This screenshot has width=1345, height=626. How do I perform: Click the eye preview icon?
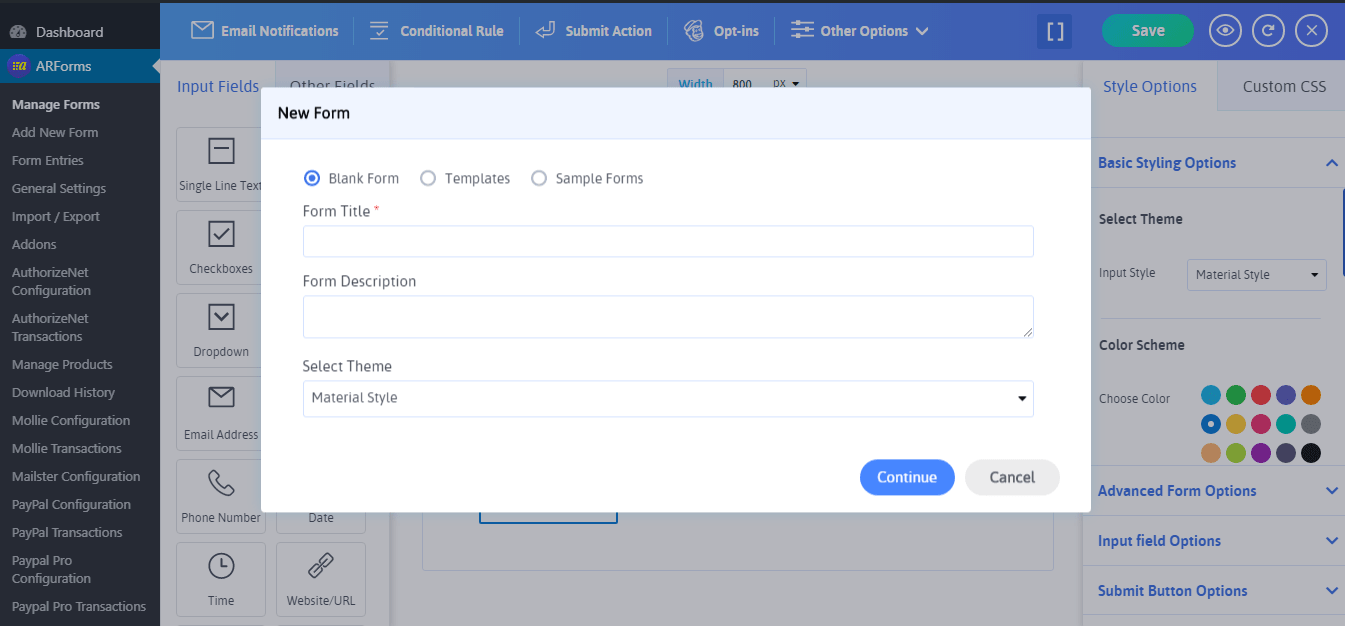[1225, 31]
